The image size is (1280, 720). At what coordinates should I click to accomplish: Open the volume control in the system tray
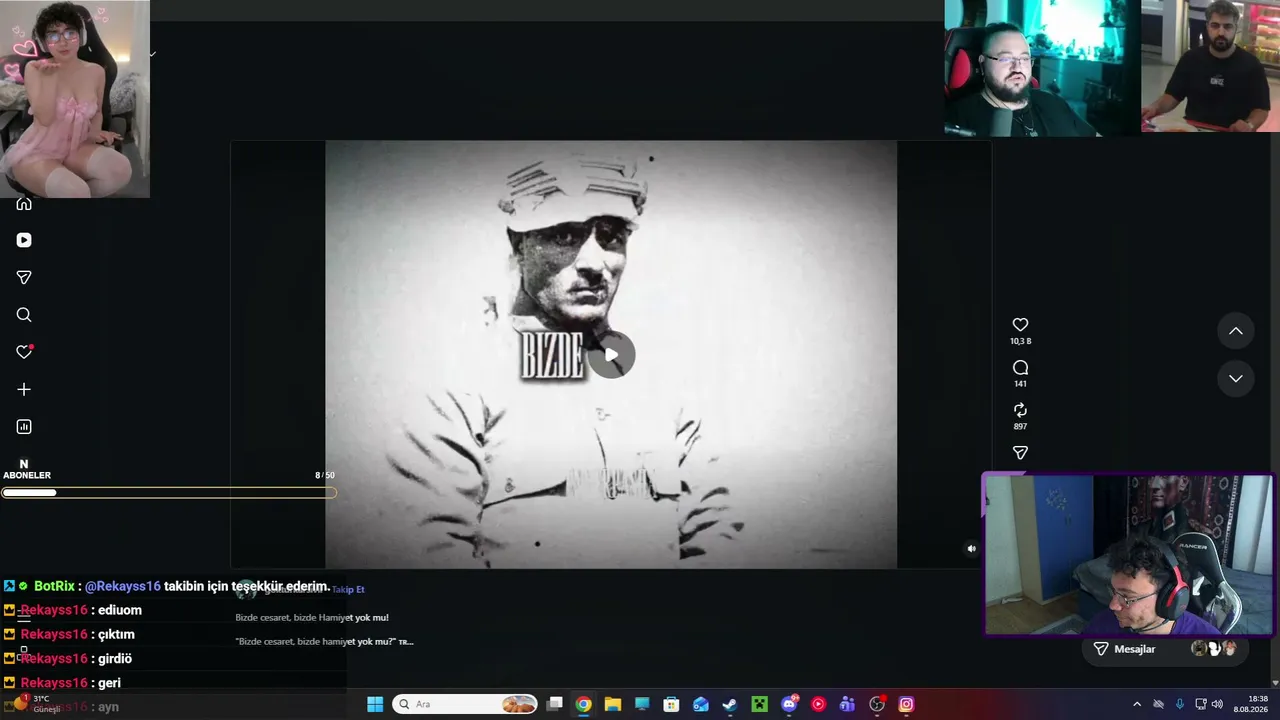tap(1217, 704)
